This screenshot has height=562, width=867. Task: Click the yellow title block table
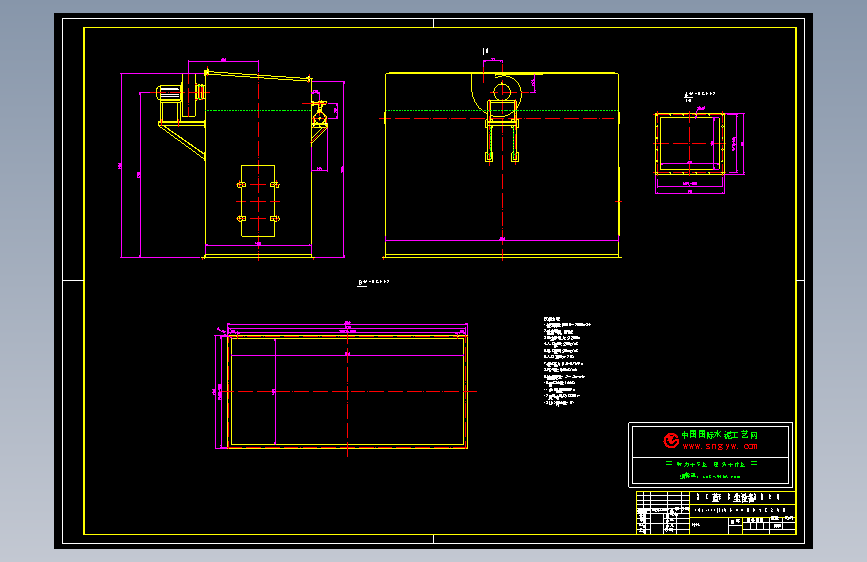(715, 513)
